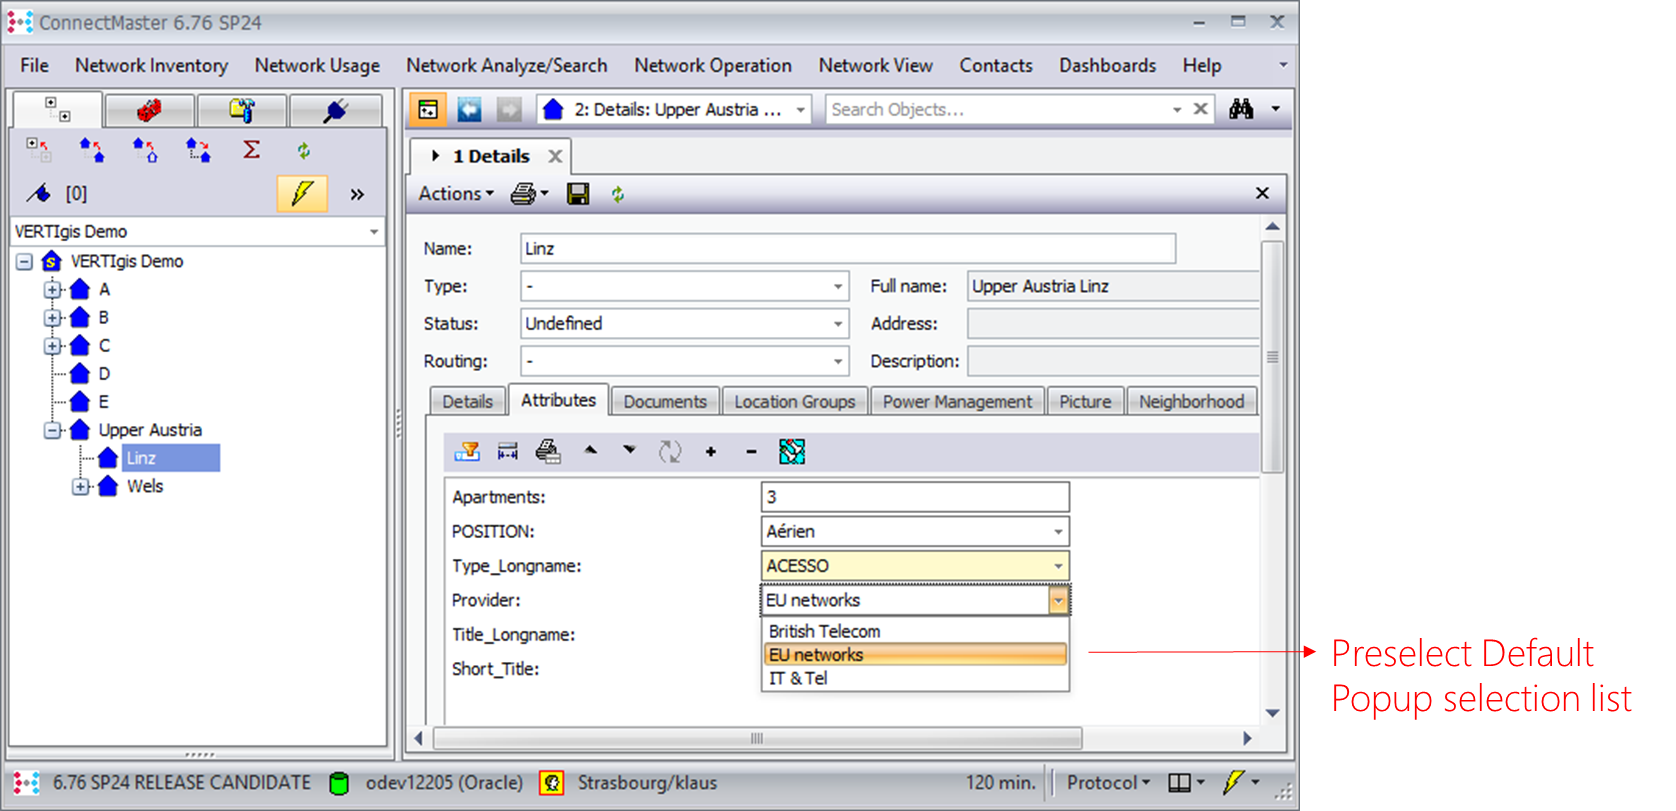Switch to the Details sub-tab

(x=467, y=401)
